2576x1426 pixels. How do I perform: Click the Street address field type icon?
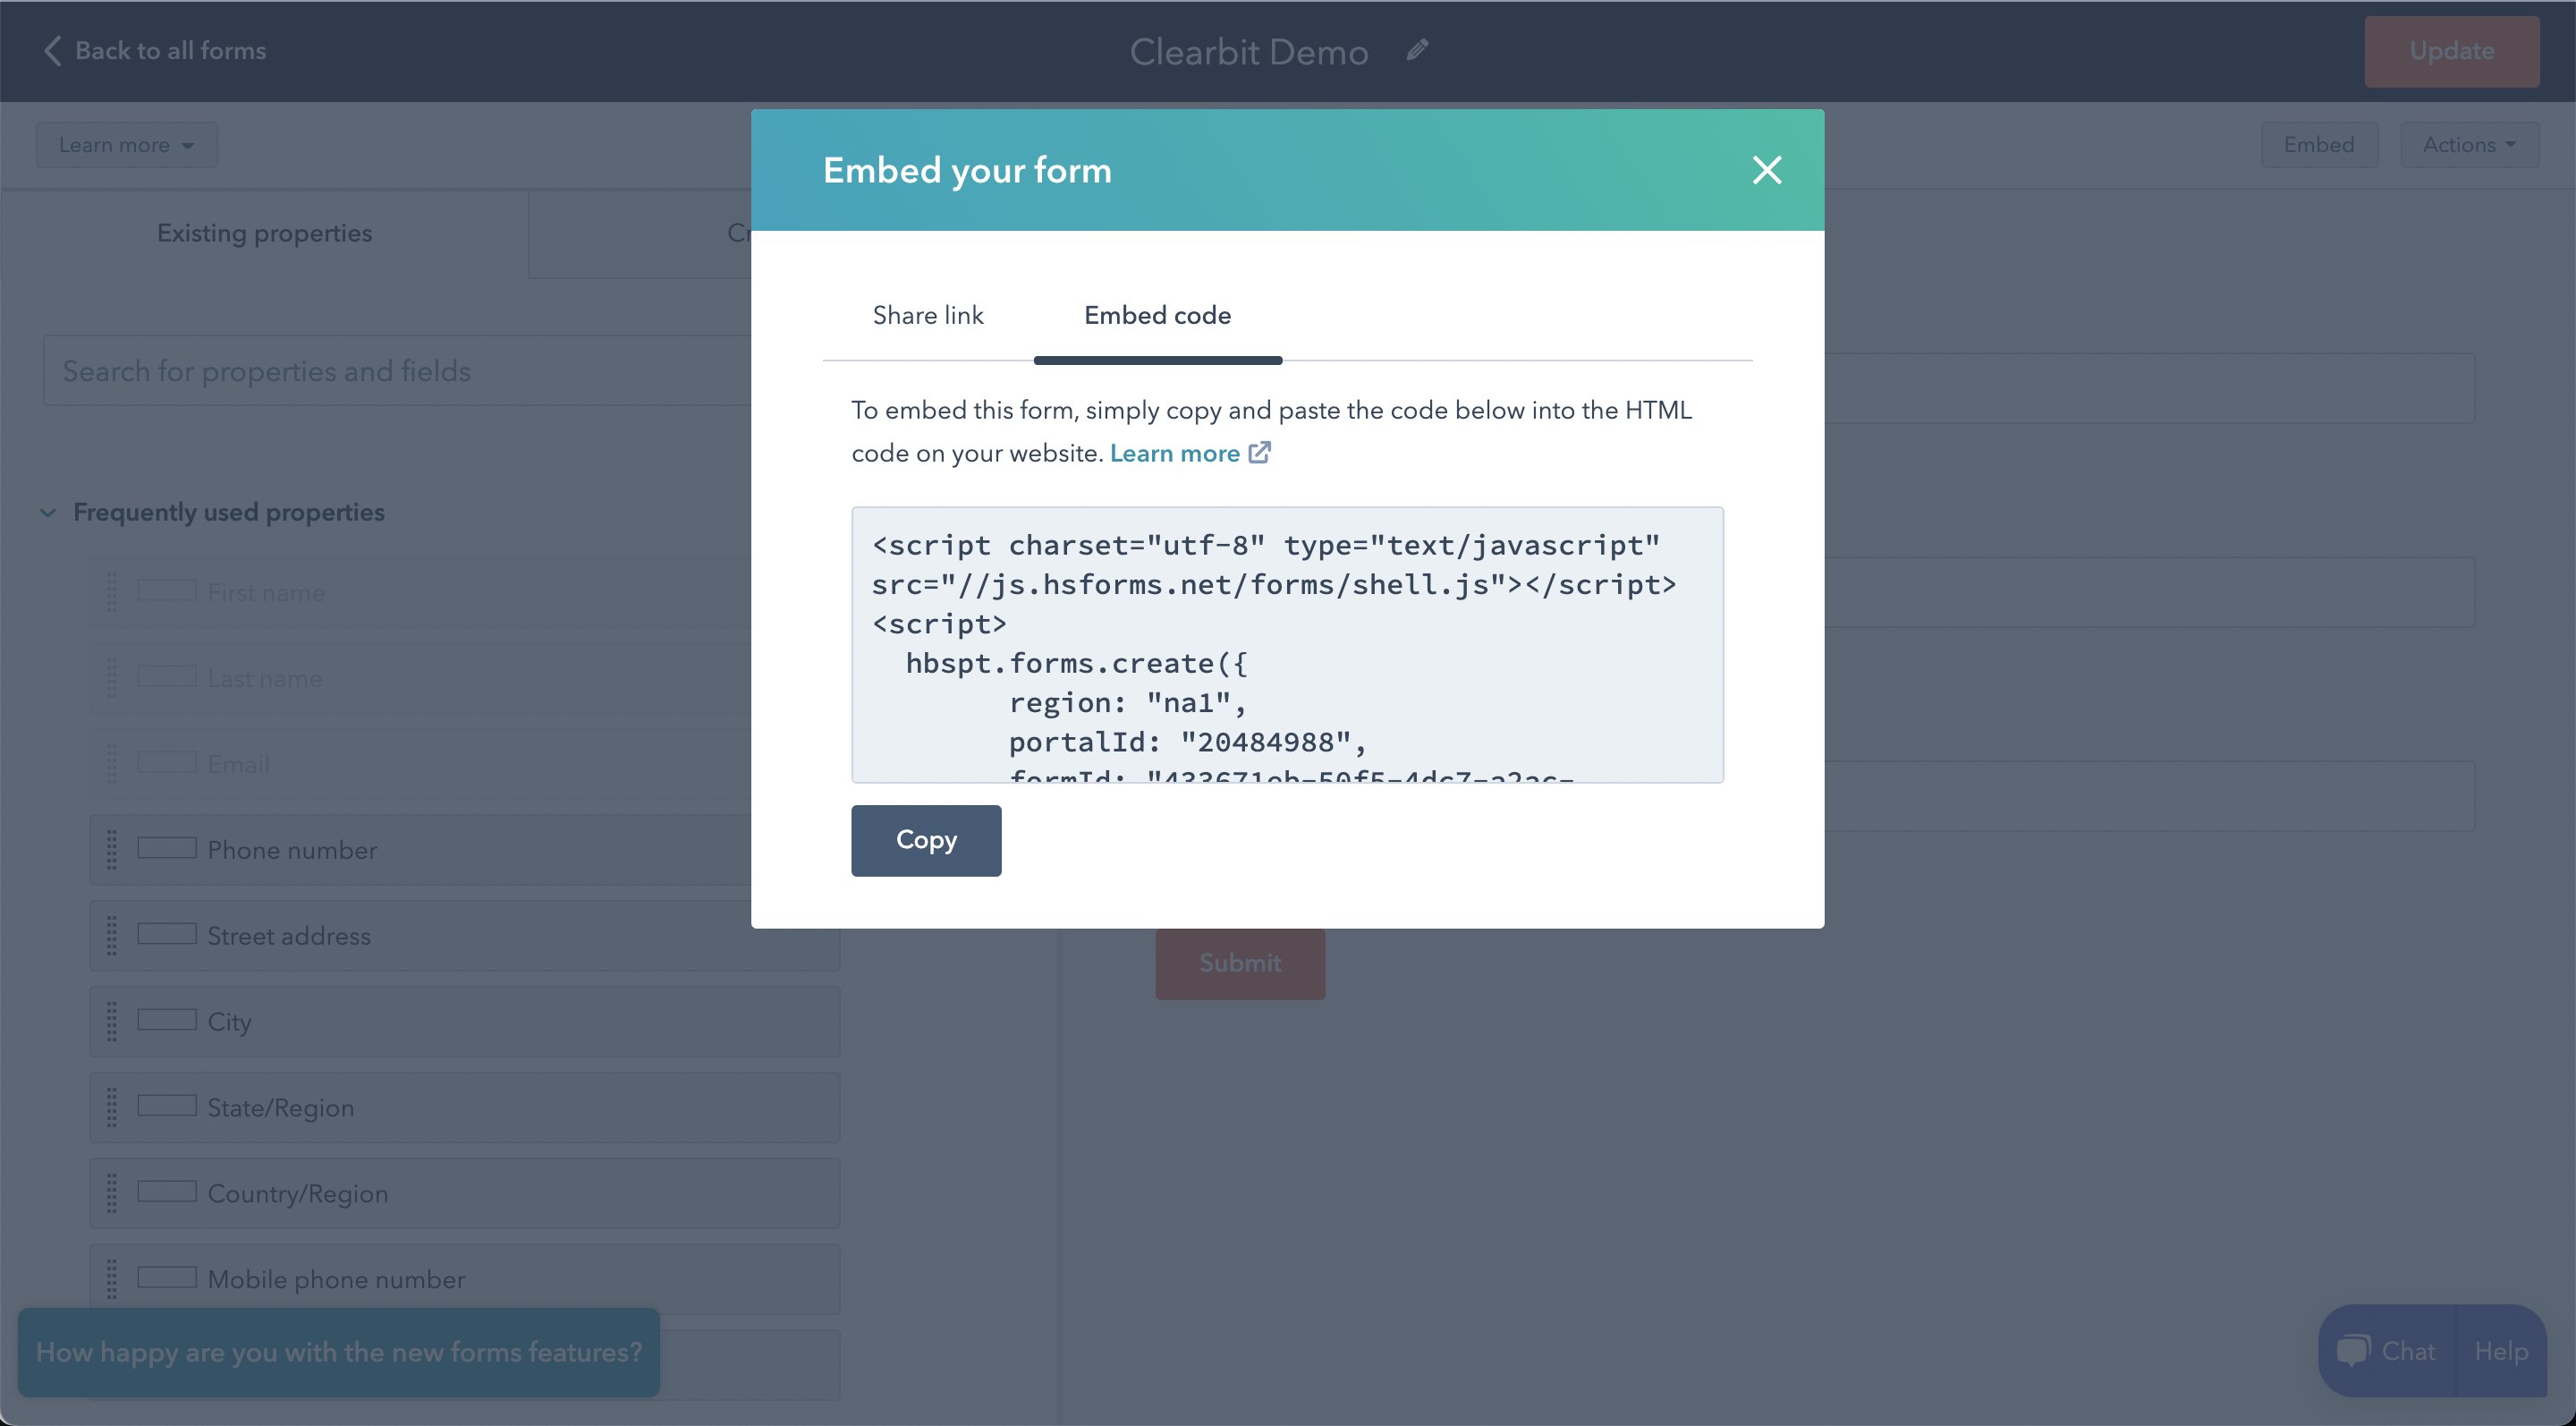(x=166, y=934)
